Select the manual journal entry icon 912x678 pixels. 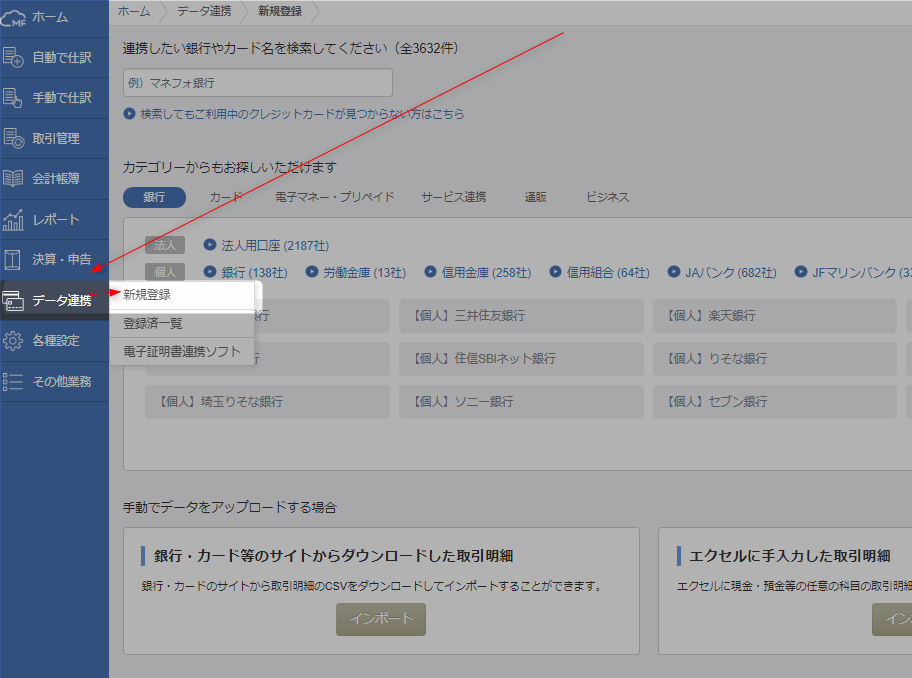click(14, 98)
